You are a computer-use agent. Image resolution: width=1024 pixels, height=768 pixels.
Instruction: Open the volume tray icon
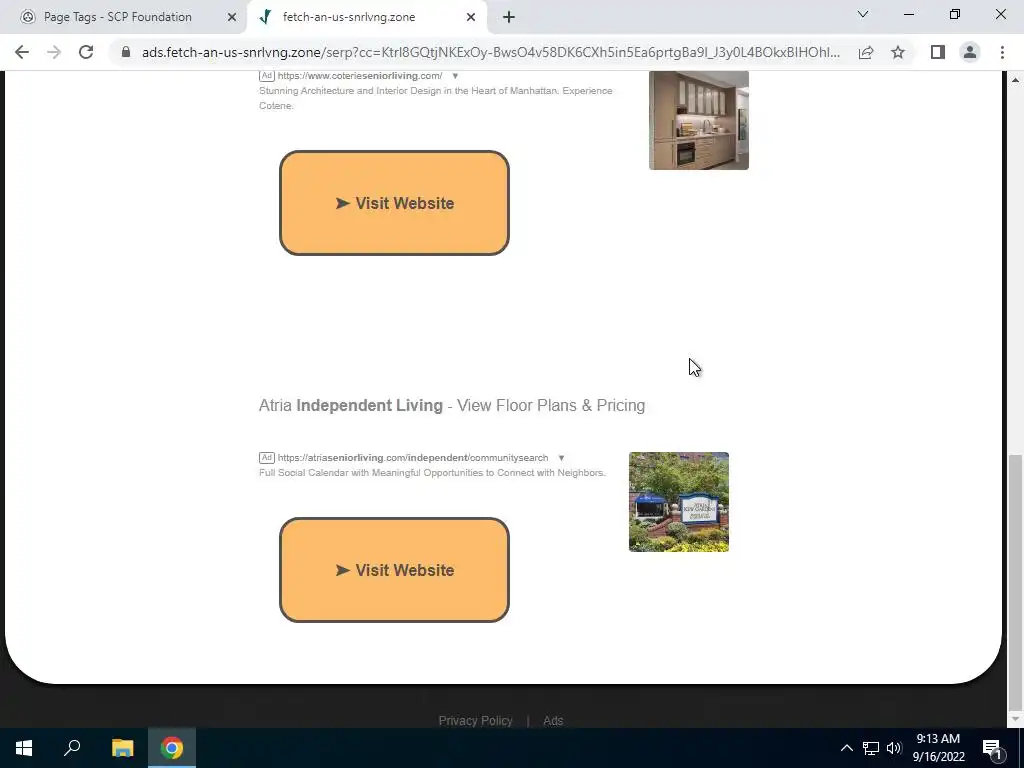click(894, 748)
